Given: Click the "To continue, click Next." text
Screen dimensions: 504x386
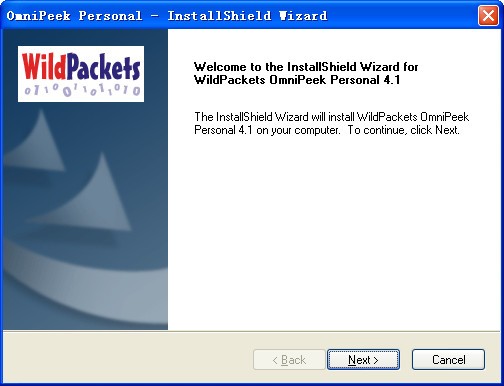Looking at the screenshot, I should coord(404,130).
